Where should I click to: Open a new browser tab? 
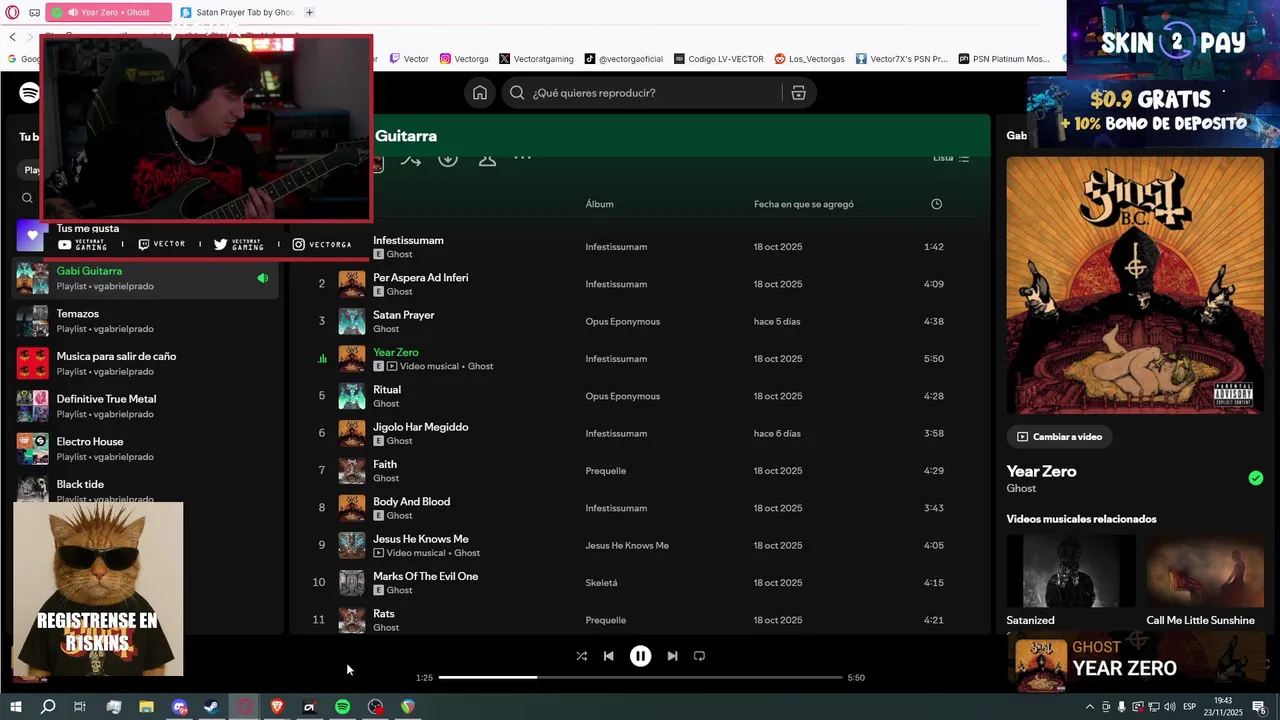click(x=309, y=12)
